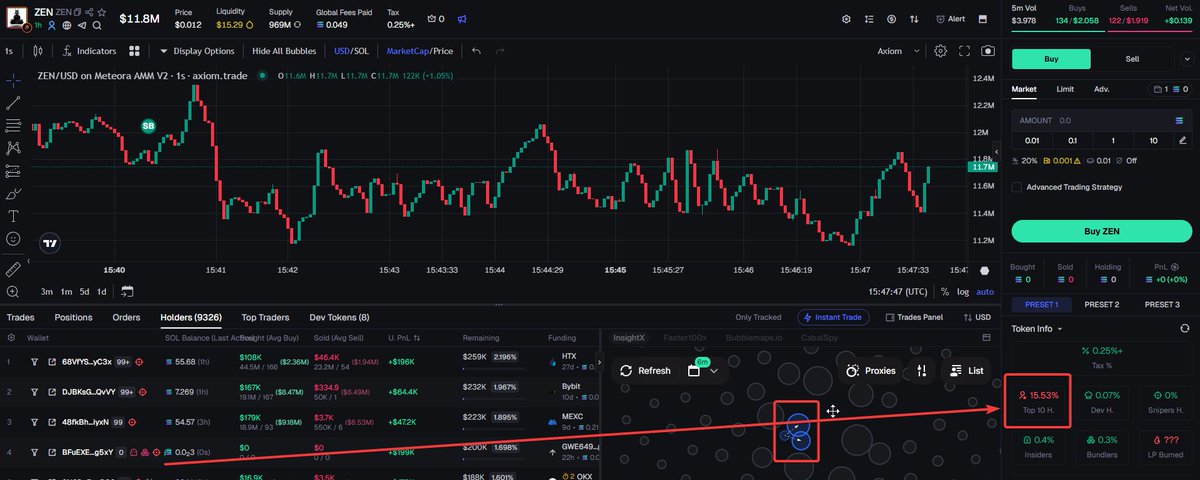Open the page settings gear in header
This screenshot has height=480, width=1200.
coord(845,19)
